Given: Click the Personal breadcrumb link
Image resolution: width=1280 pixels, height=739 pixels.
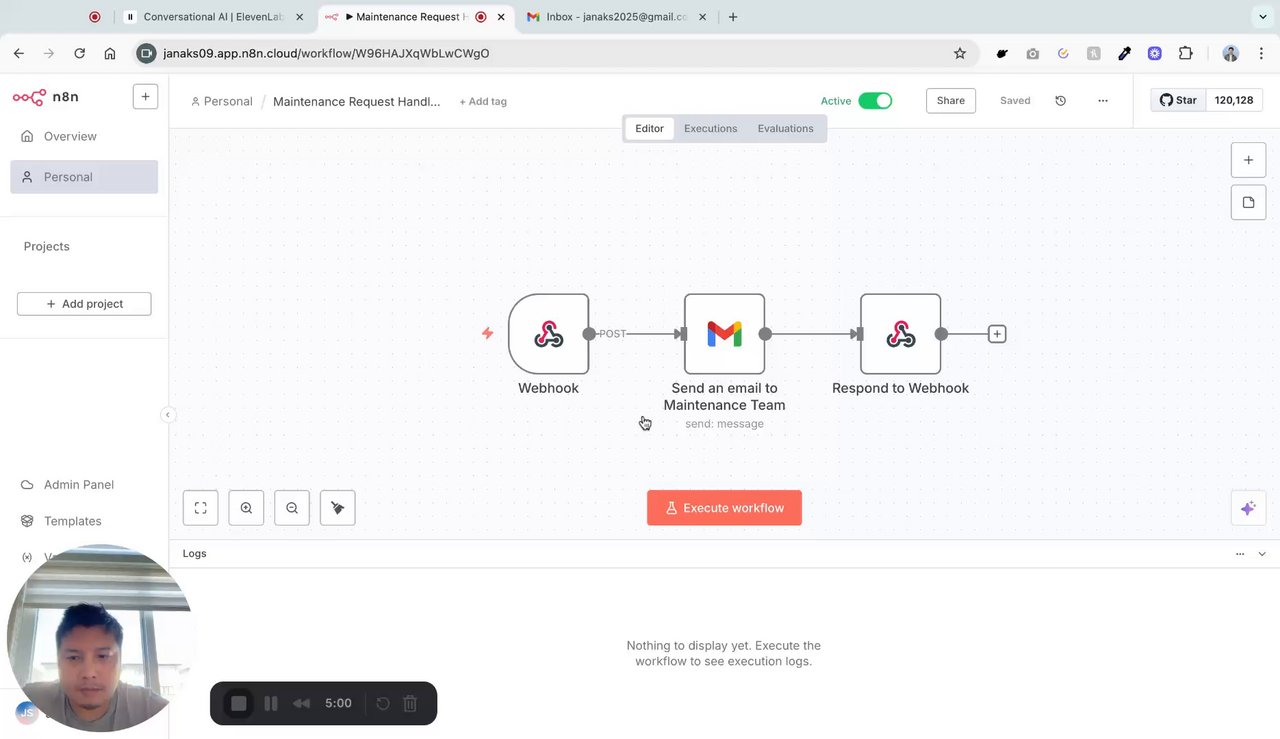Looking at the screenshot, I should (x=221, y=101).
